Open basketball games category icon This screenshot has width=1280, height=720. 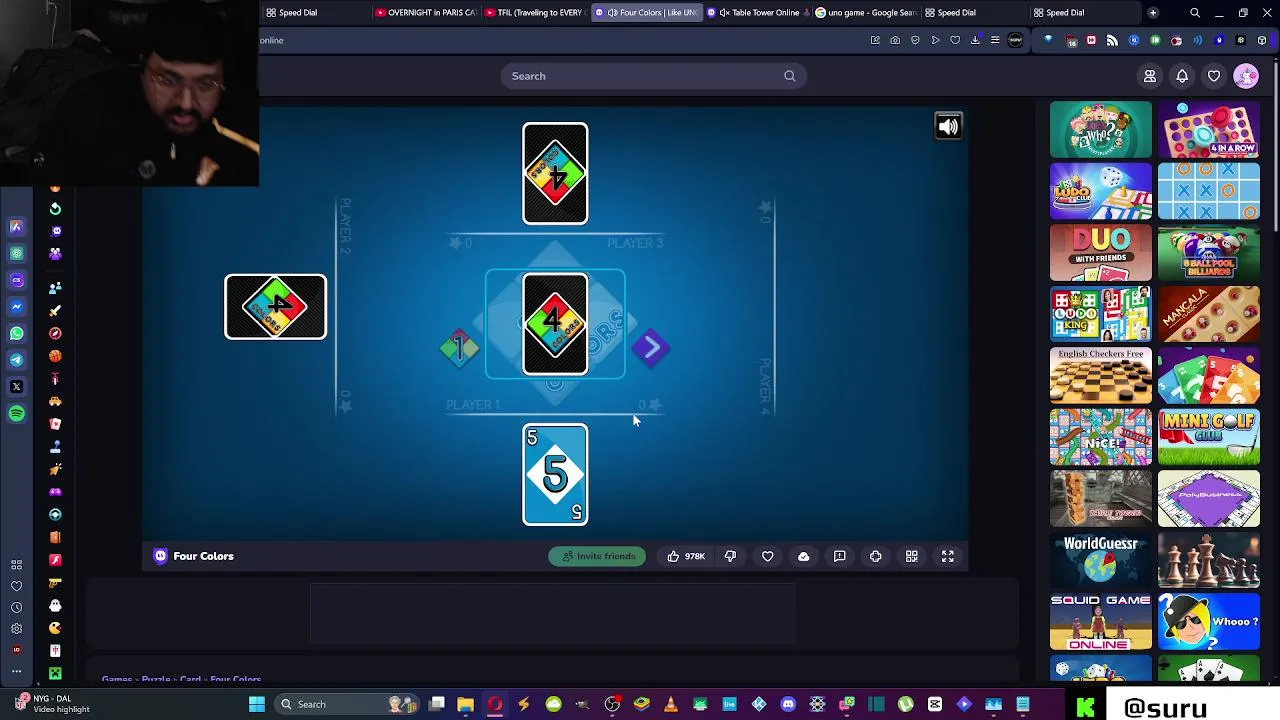55,356
